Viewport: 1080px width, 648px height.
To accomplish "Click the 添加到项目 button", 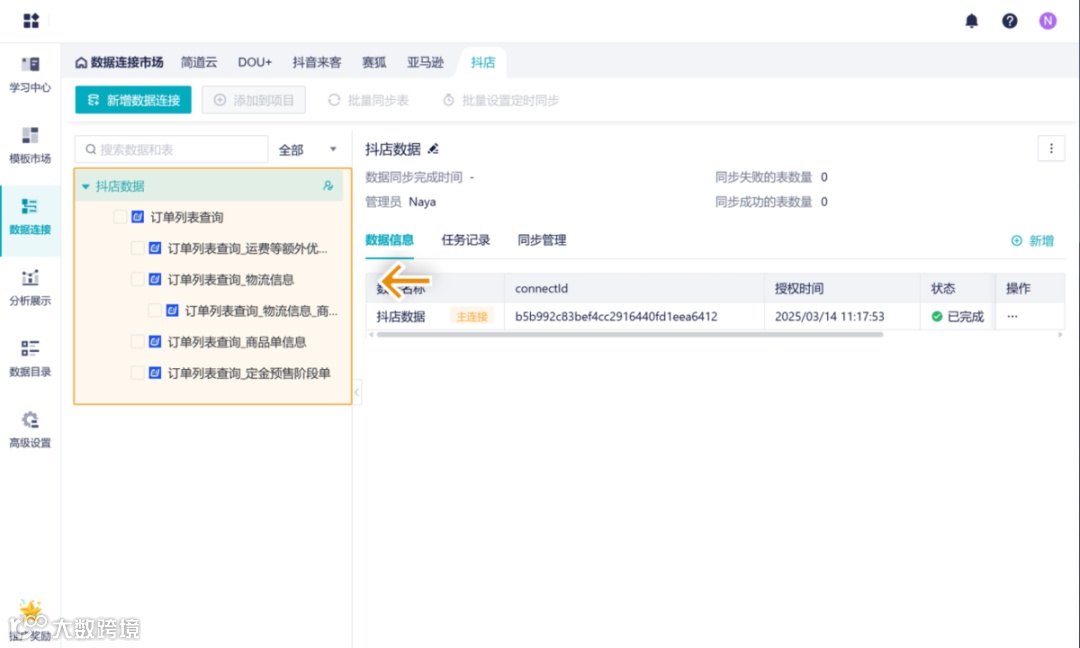I will coord(253,100).
